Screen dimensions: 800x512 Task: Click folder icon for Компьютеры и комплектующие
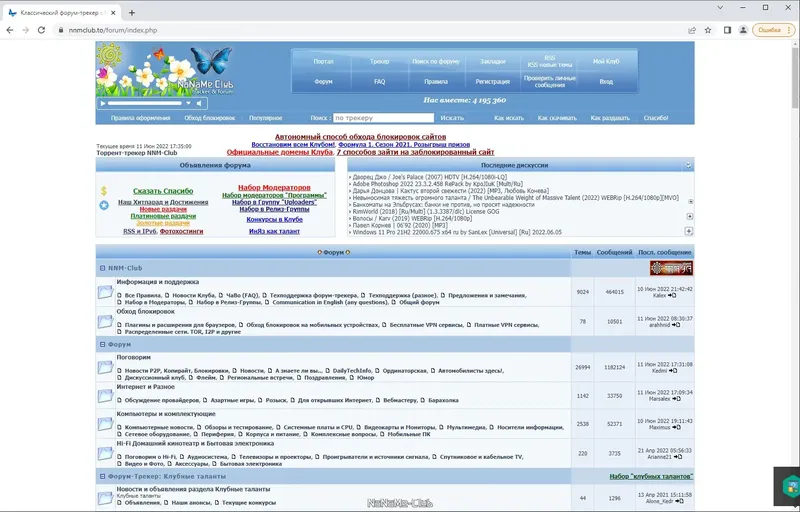click(105, 424)
